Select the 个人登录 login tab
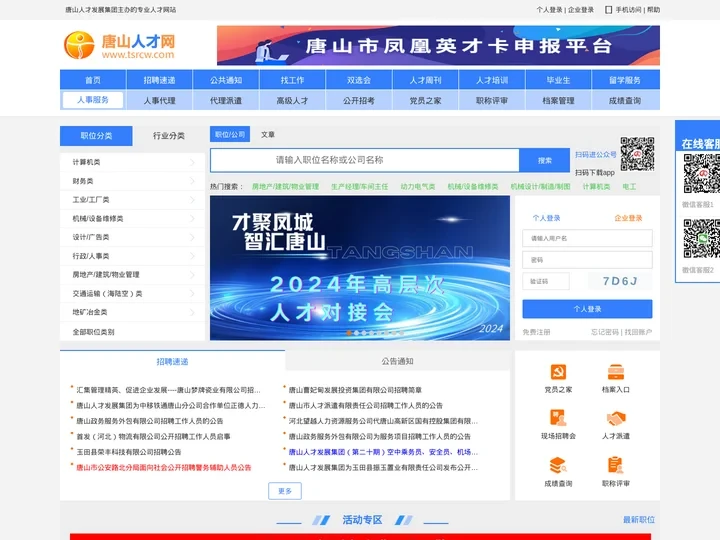Screen dimensions: 720x540 point(546,218)
